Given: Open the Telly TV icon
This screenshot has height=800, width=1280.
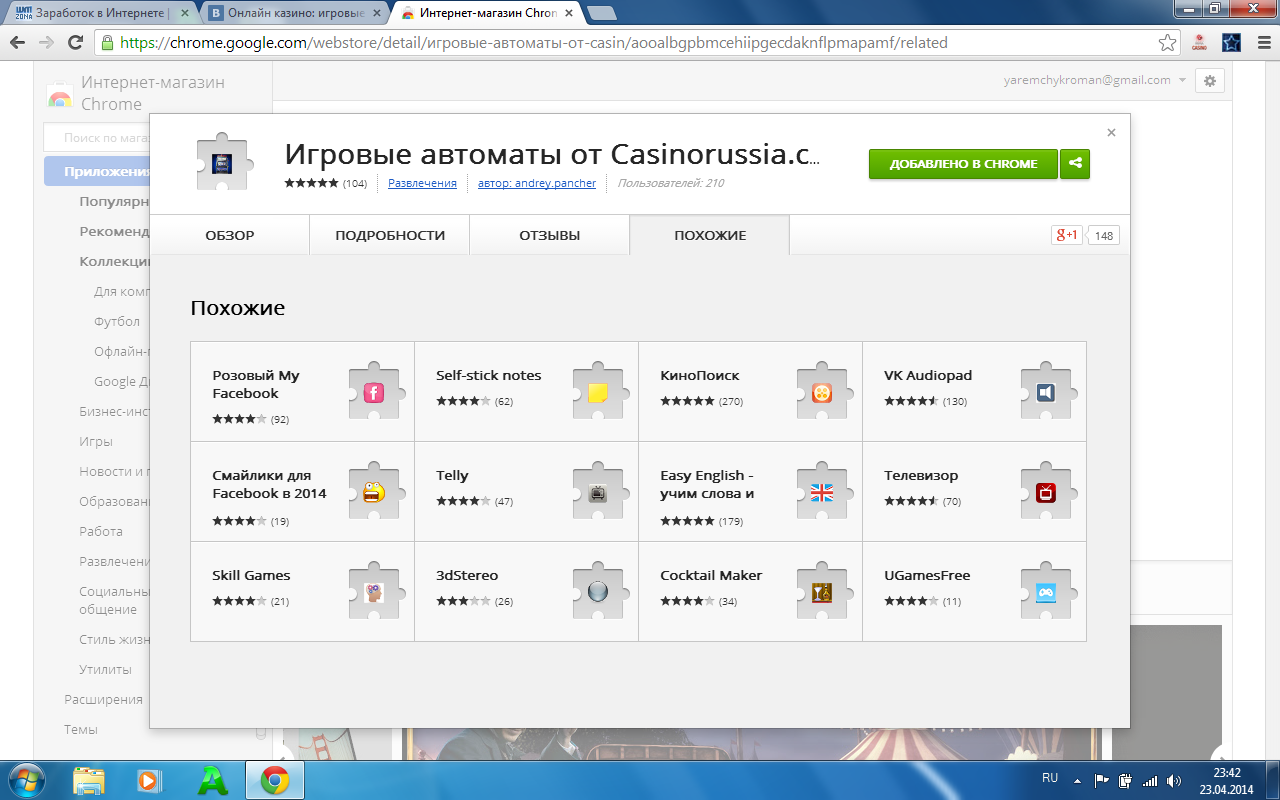Looking at the screenshot, I should coord(598,492).
